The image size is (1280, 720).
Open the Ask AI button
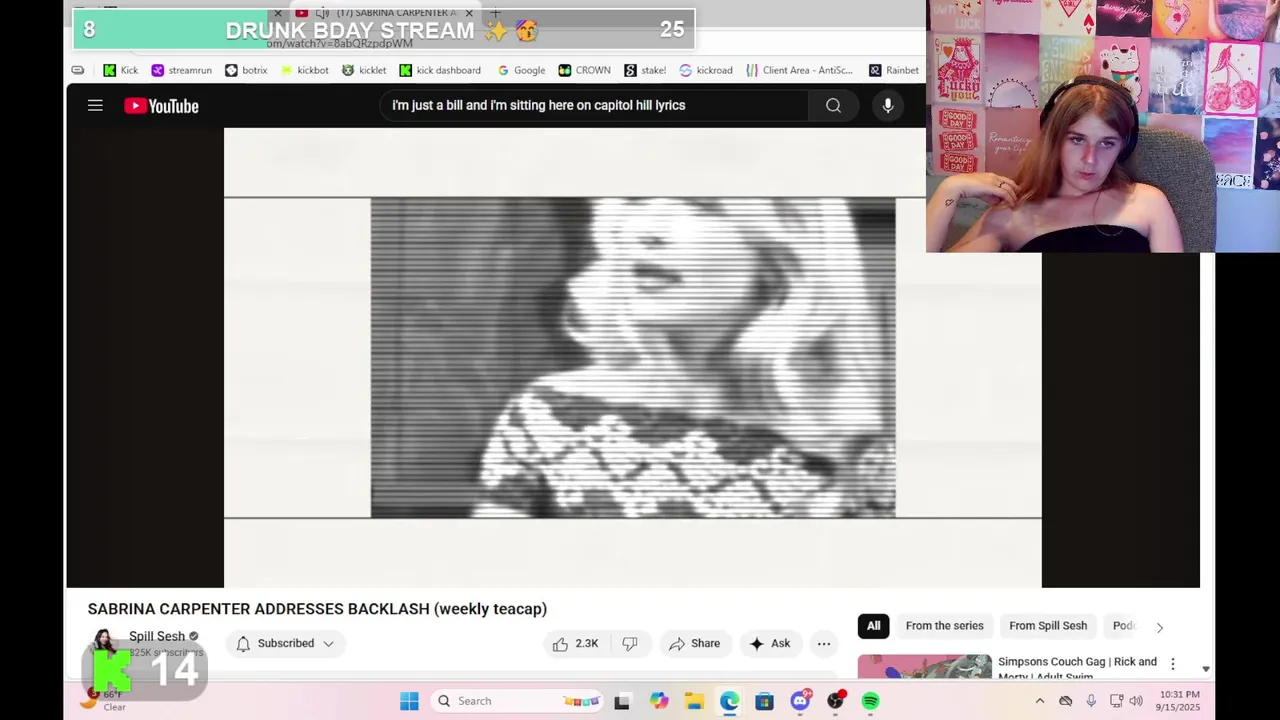(770, 643)
